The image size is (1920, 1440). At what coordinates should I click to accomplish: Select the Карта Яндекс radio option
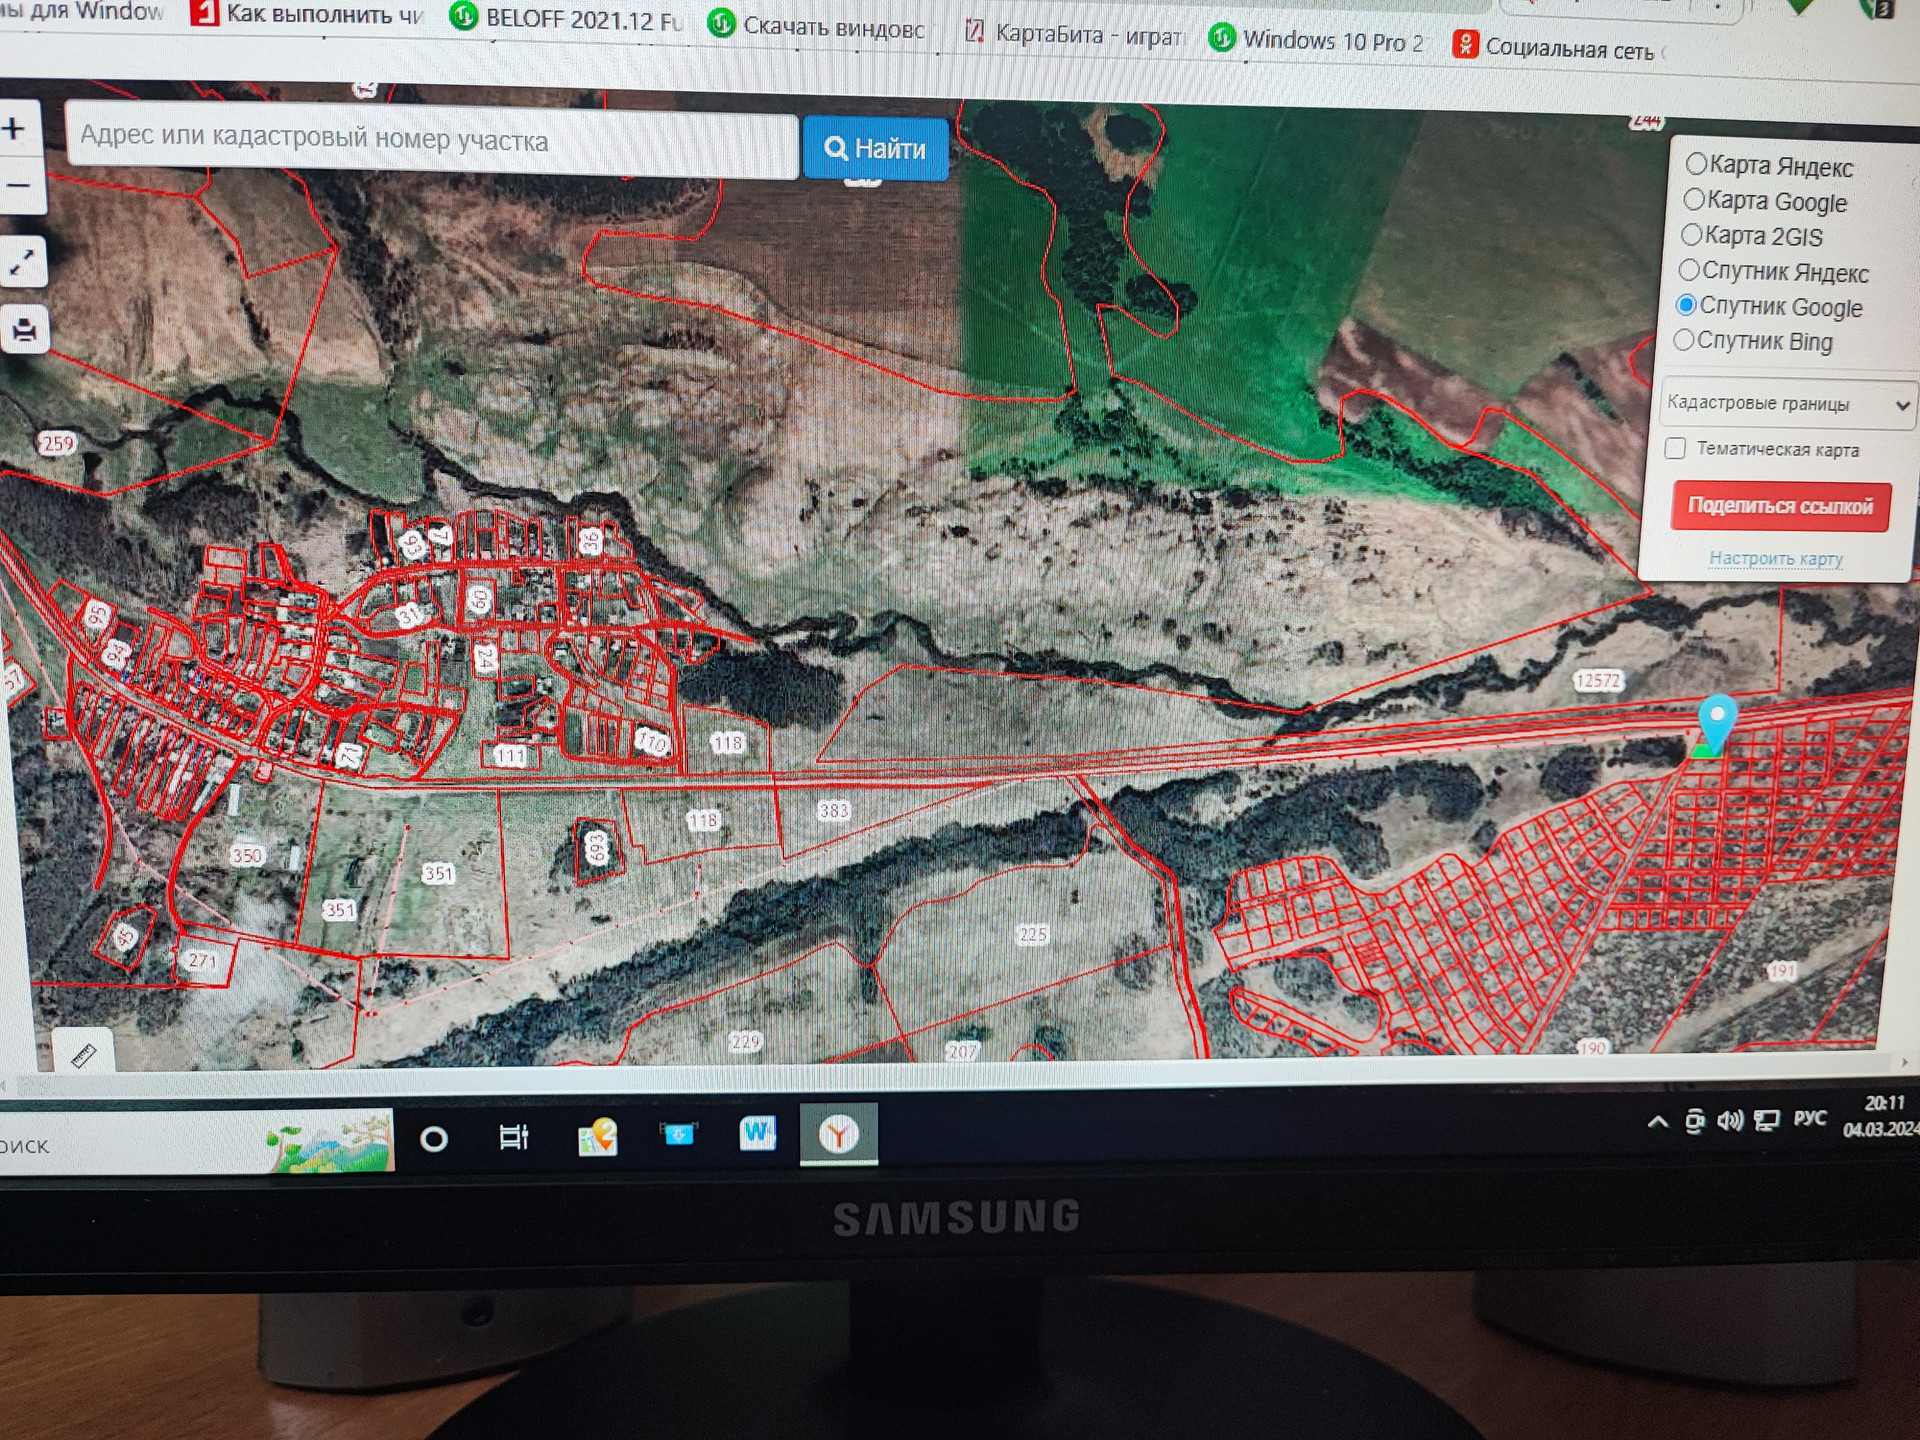point(1697,164)
